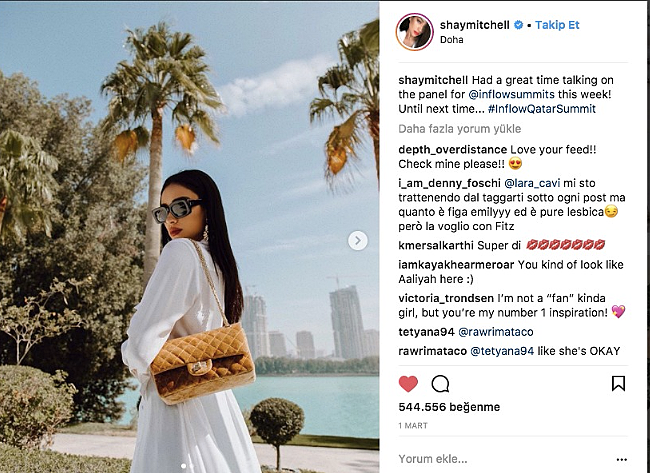Follow via Takip Et link
Screen dimensions: 650x473
click(x=557, y=25)
